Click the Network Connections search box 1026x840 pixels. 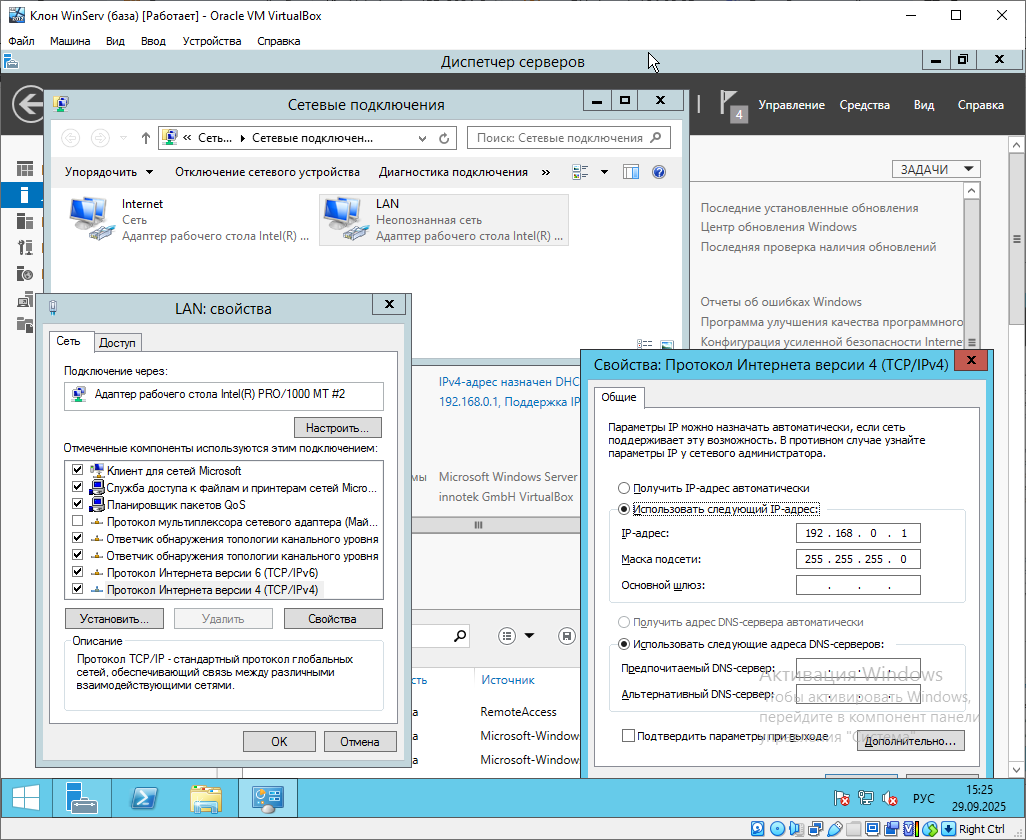click(x=569, y=138)
